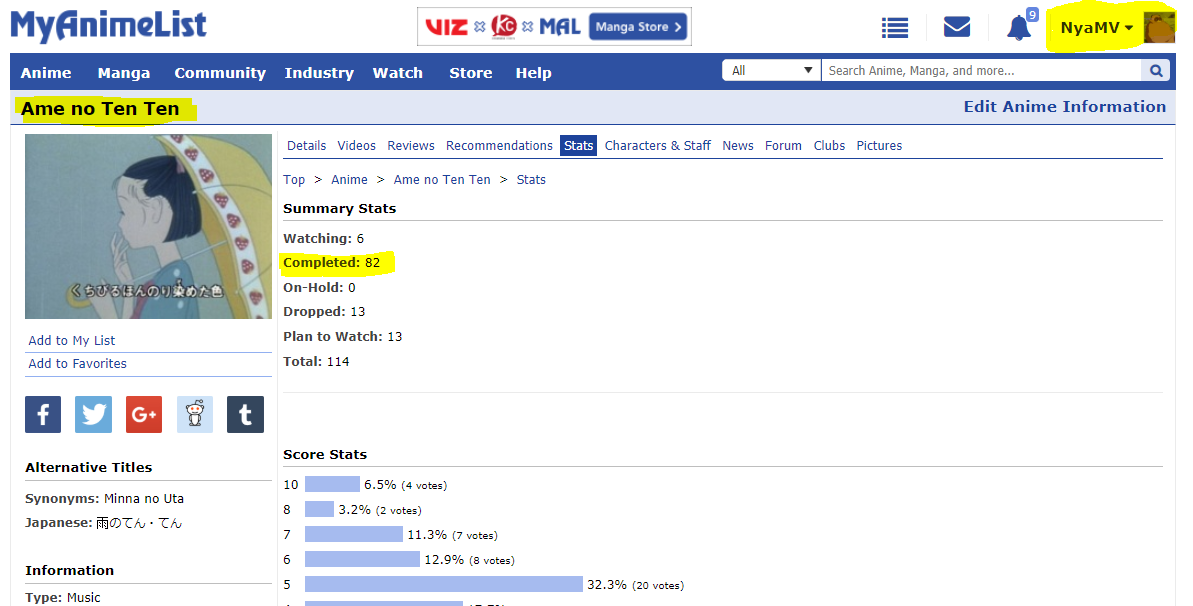Image resolution: width=1193 pixels, height=606 pixels.
Task: Click the 'Completed: 82' stat
Action: (x=332, y=263)
